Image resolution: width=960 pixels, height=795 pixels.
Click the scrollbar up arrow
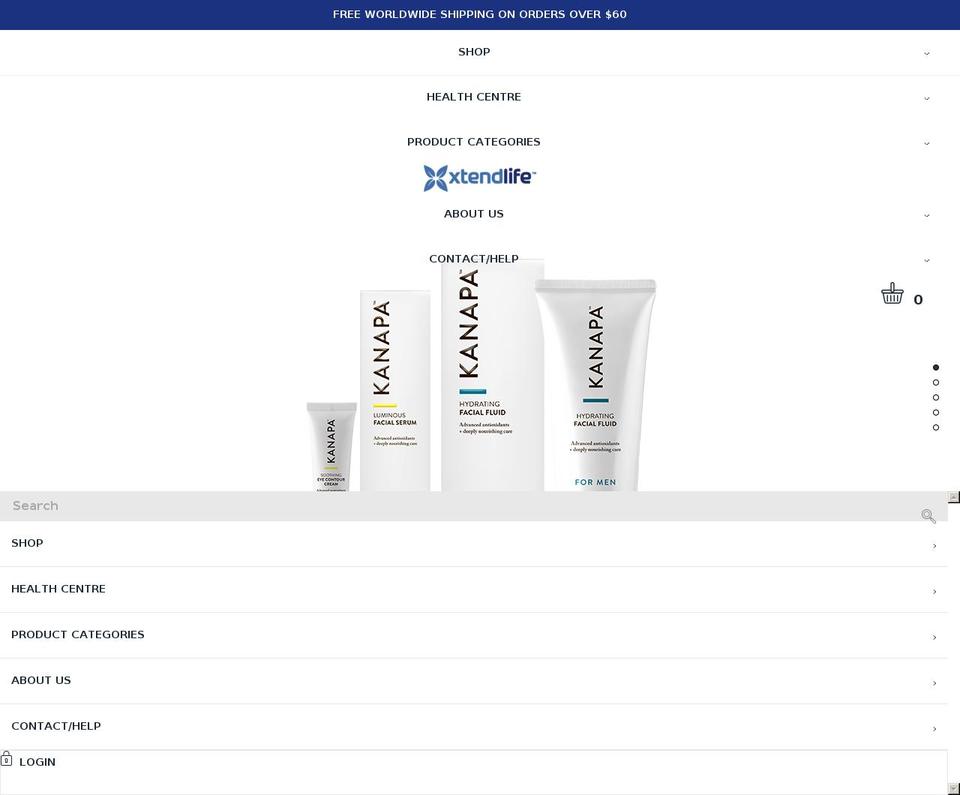pos(953,497)
